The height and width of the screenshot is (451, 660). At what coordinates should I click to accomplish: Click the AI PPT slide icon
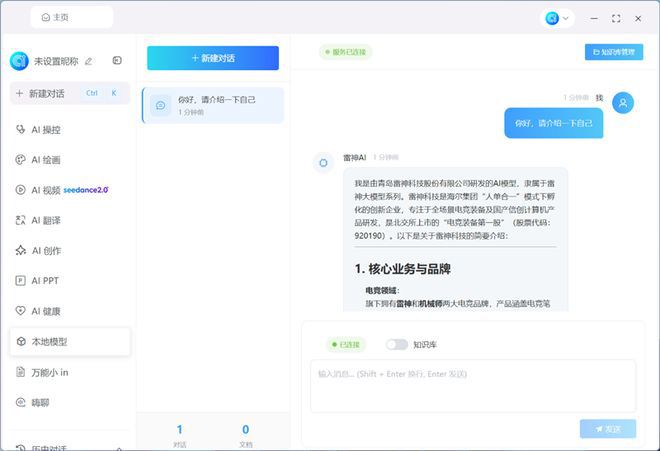tap(20, 280)
